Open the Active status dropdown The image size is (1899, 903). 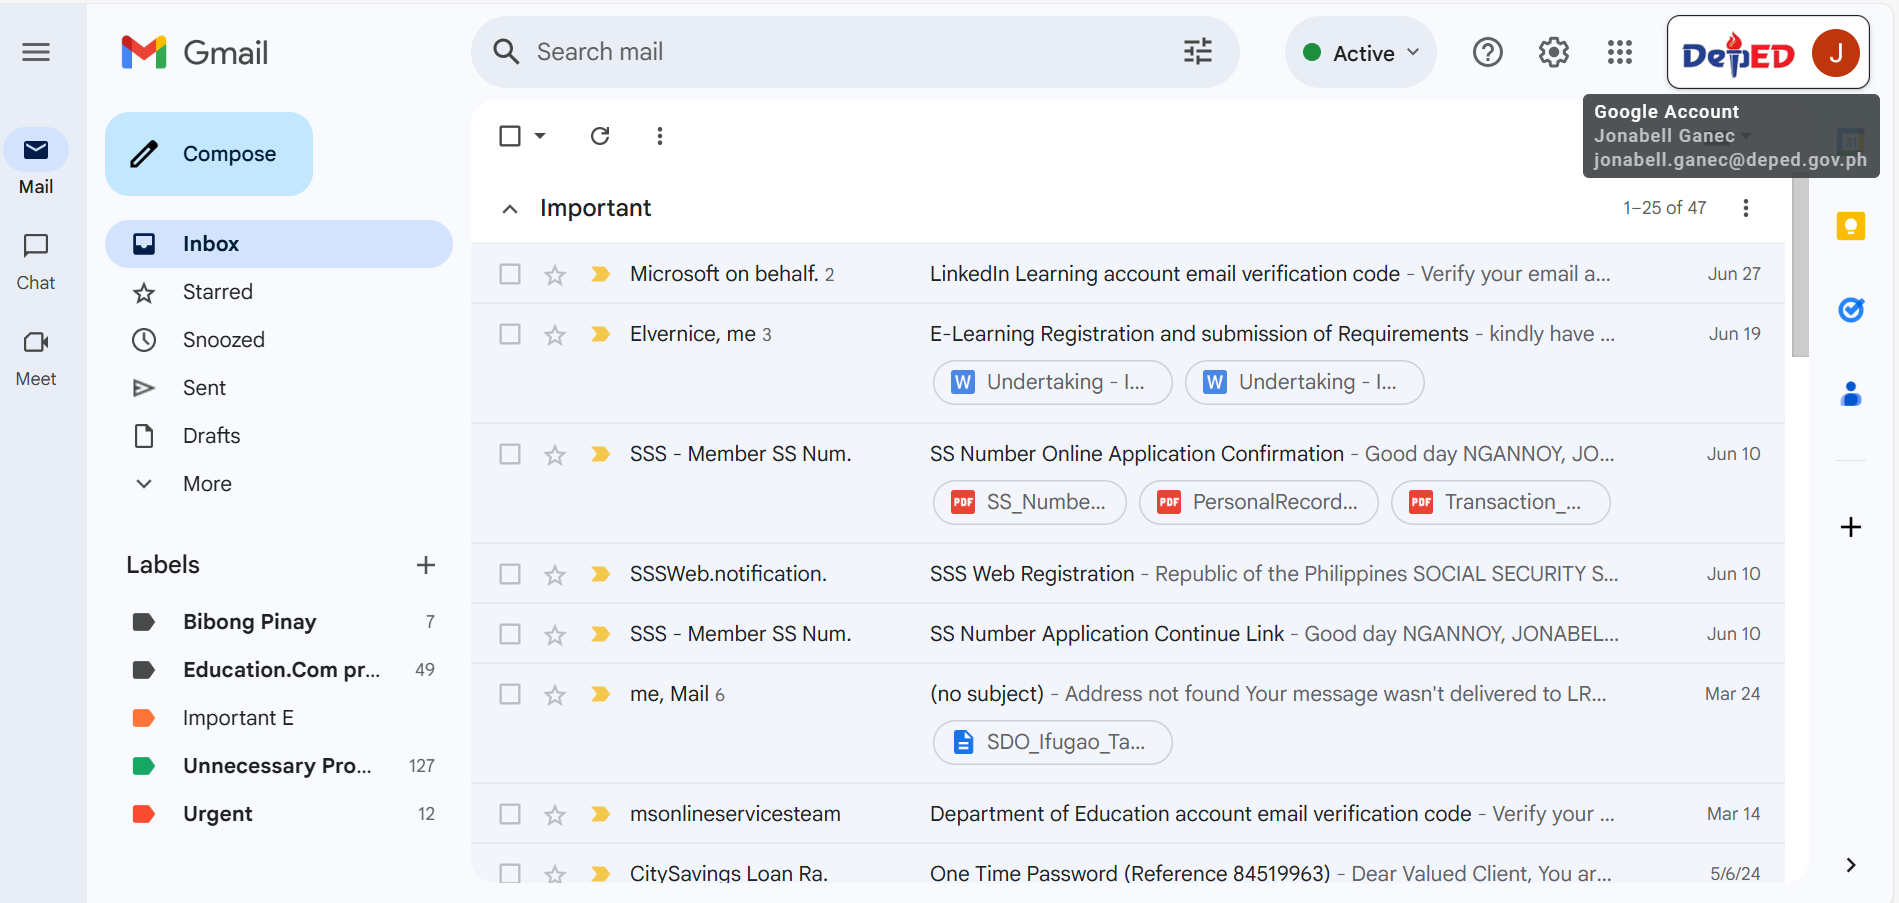[1361, 53]
